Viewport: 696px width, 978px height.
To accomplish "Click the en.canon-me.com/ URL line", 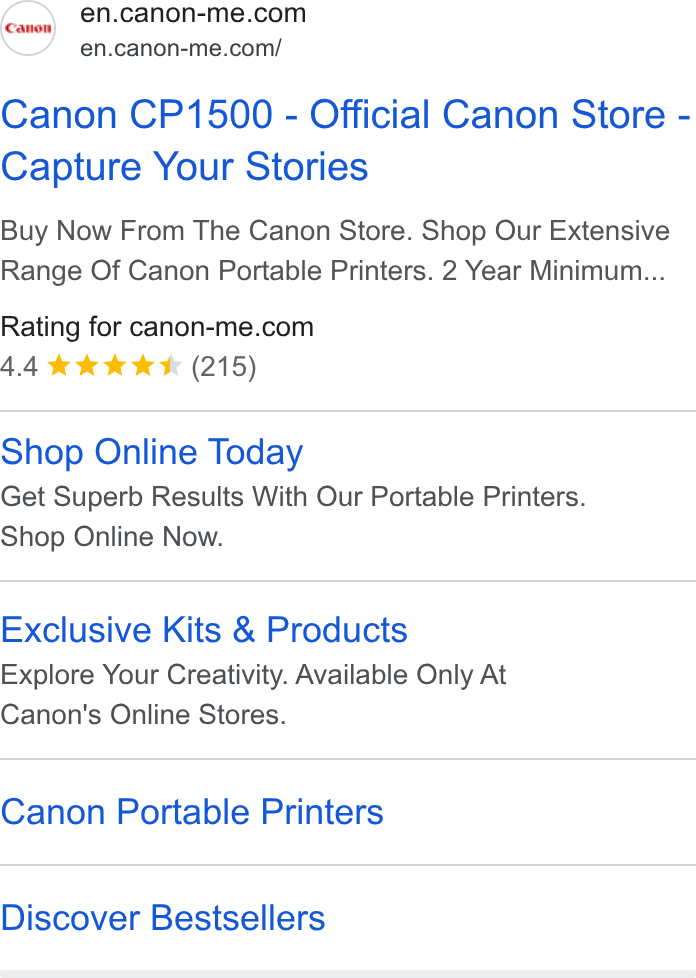I will point(181,47).
